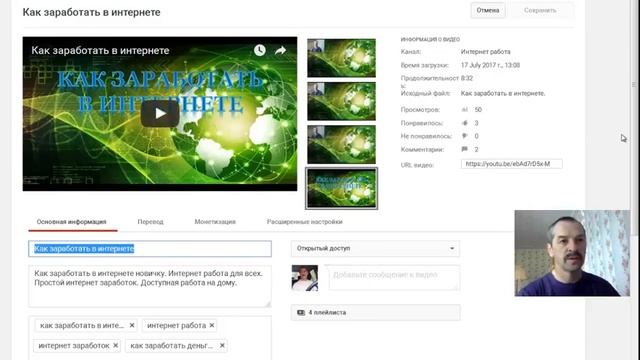640x360 pixels.
Task: Remove the 'интернет заработок' tag
Action: (x=116, y=345)
